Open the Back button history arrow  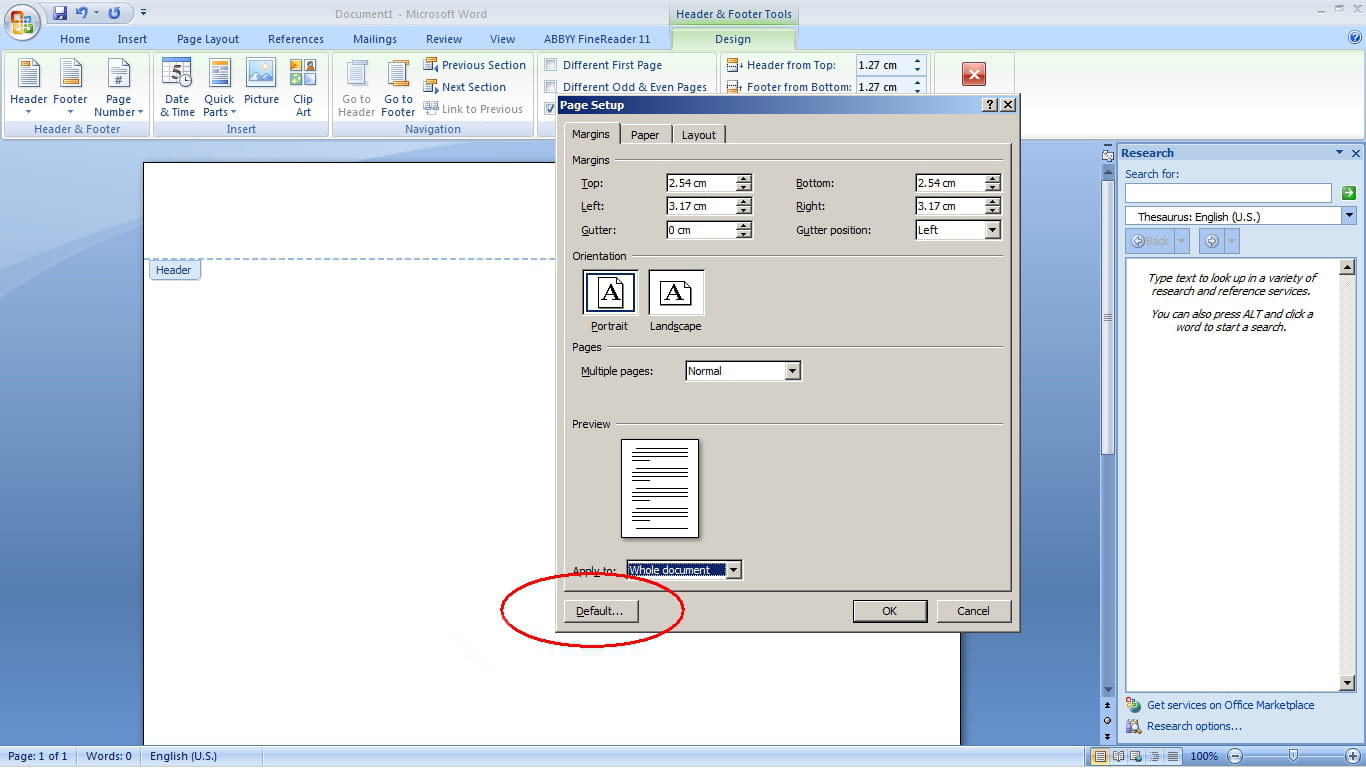1181,241
